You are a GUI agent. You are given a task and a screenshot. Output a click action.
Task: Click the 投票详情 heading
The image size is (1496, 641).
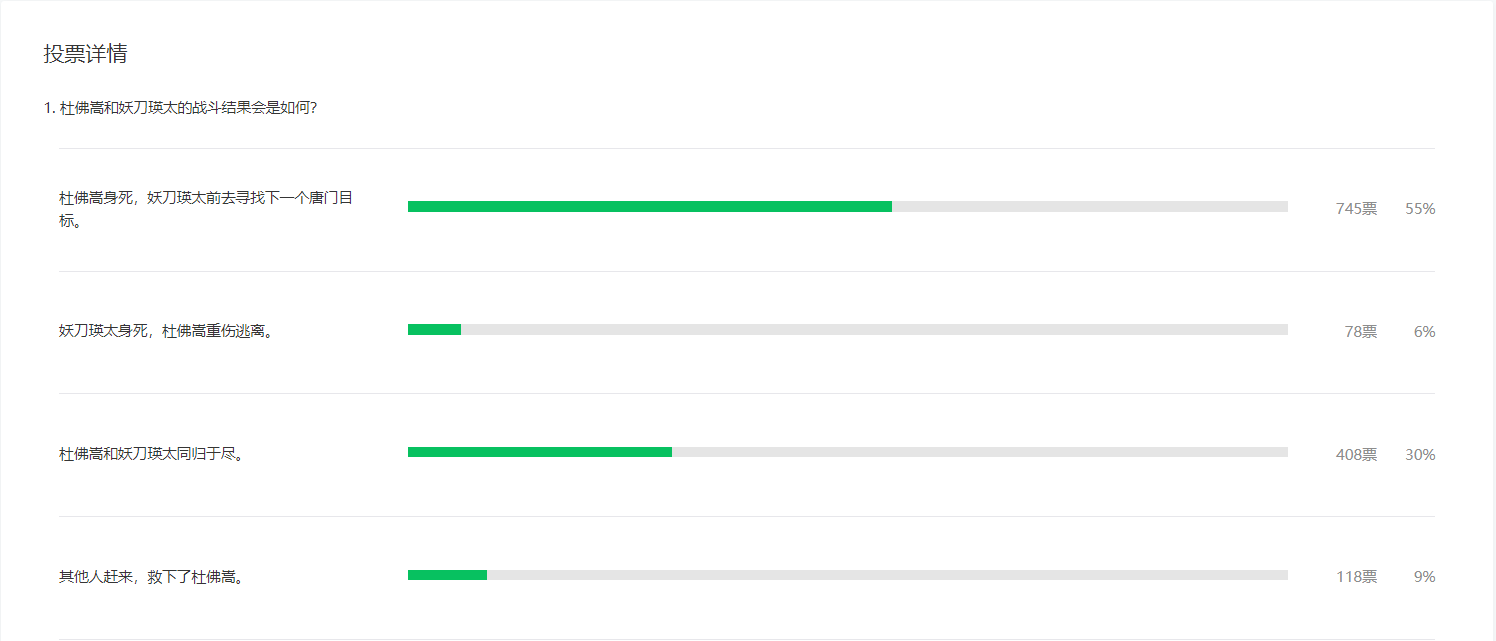85,54
